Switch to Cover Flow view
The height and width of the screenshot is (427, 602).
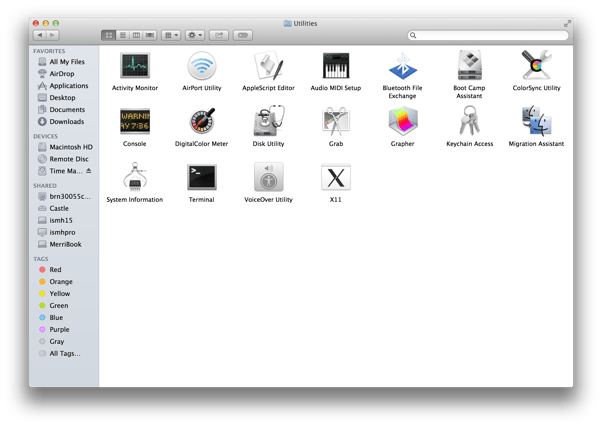click(150, 35)
